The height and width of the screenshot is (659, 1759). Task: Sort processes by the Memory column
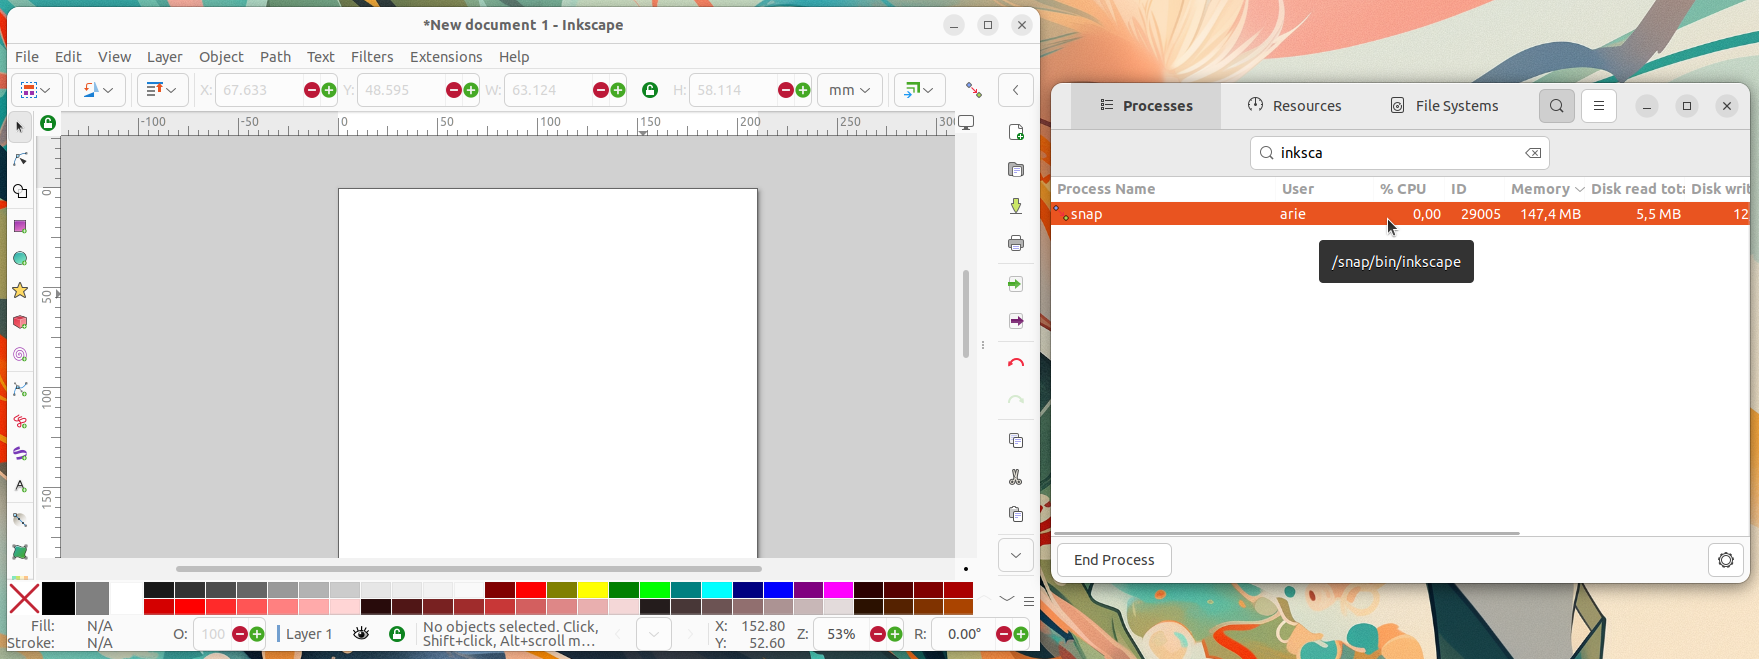pos(1547,189)
